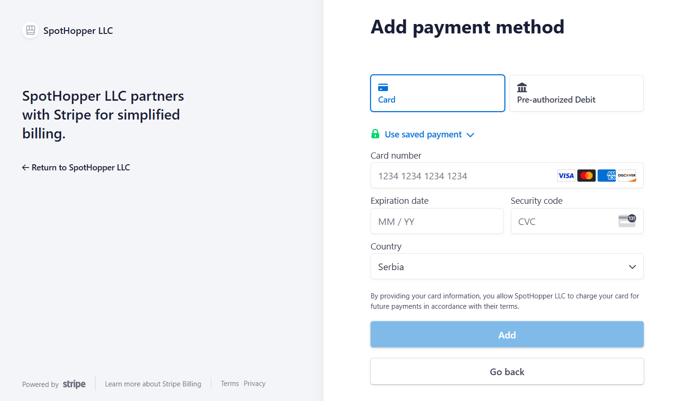Click the bank icon for Pre-authorized Debit
This screenshot has height=401, width=688.
click(x=522, y=87)
